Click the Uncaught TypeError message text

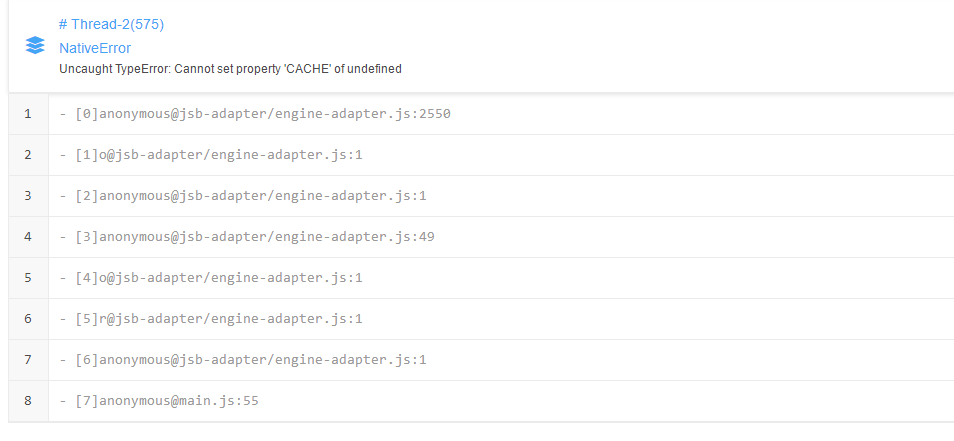click(230, 69)
